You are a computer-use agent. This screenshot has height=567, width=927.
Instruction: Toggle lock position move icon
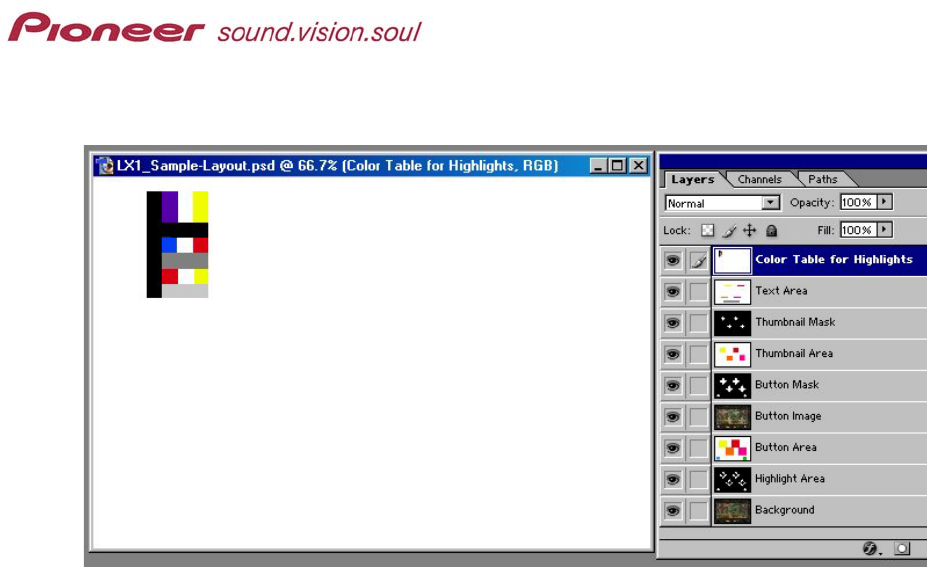750,231
